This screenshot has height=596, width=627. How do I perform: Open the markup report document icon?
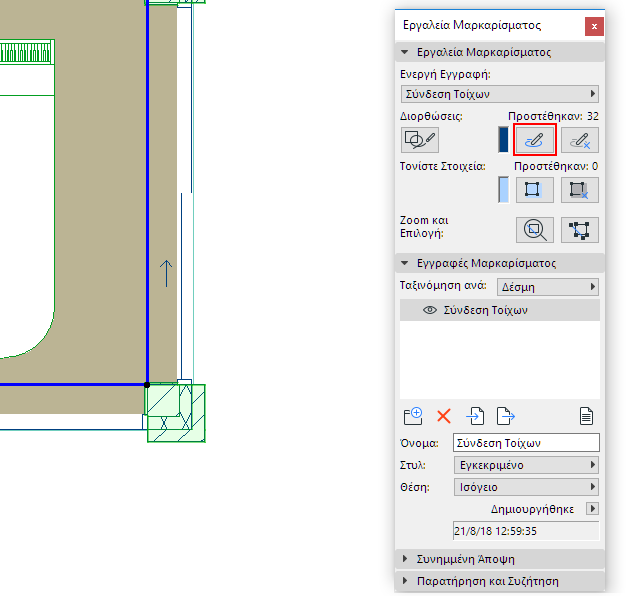(x=586, y=416)
